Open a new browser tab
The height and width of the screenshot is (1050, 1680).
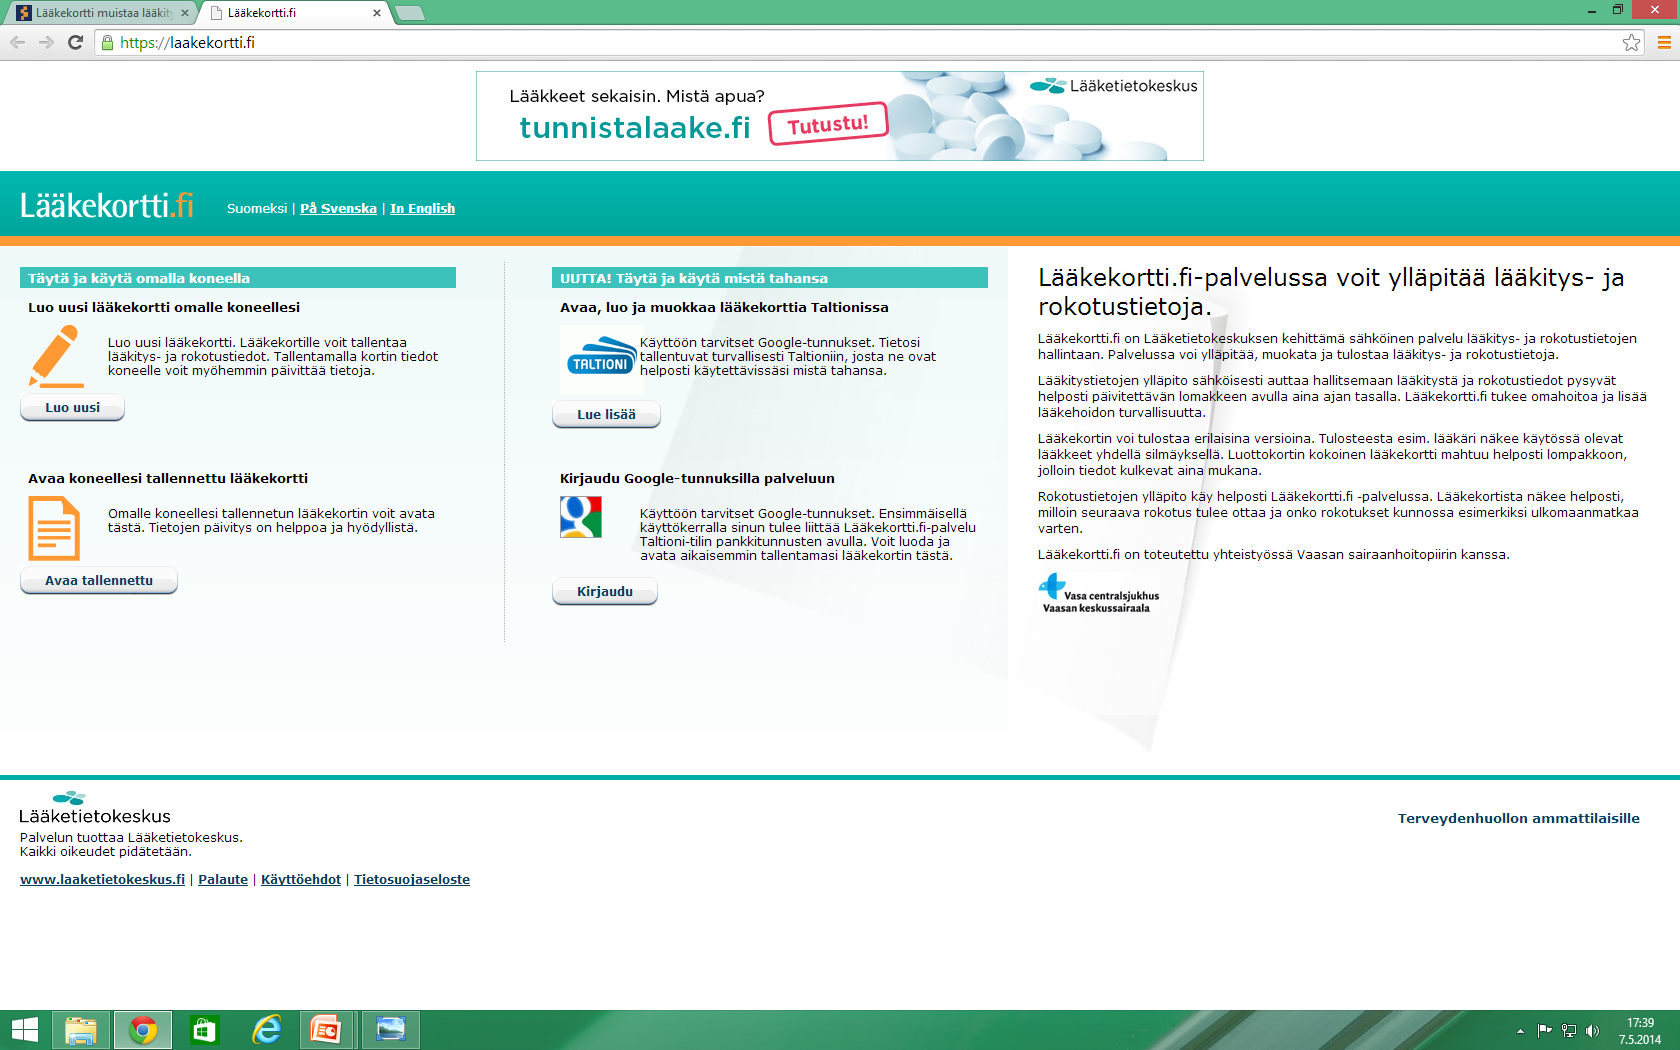(x=410, y=13)
